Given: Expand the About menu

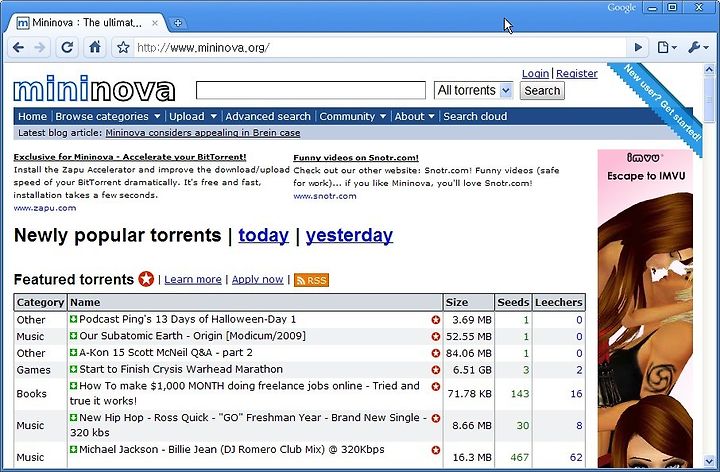Looking at the screenshot, I should pos(414,117).
